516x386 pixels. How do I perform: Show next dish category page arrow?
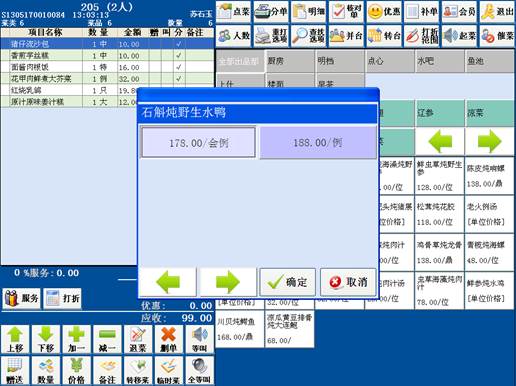click(x=489, y=141)
